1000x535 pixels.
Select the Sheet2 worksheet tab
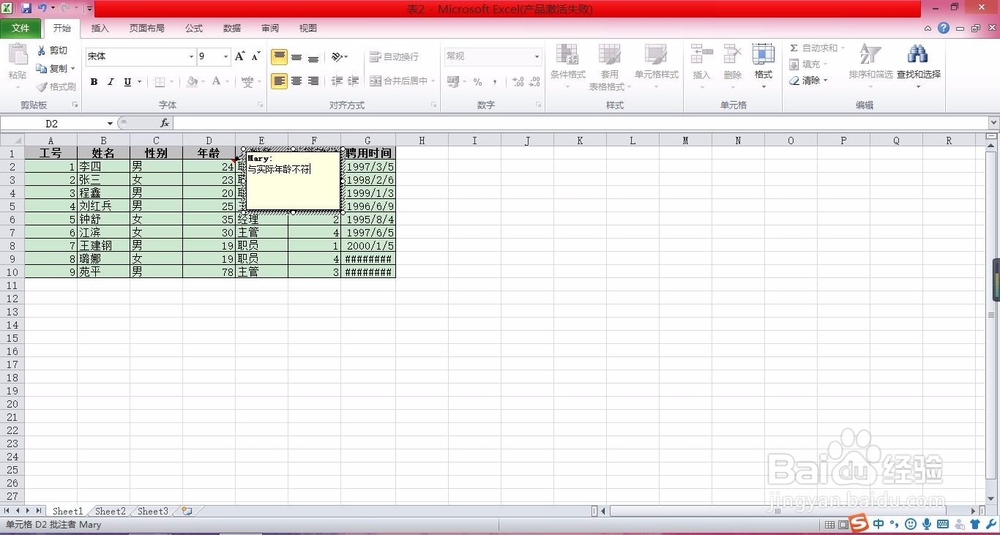pyautogui.click(x=110, y=511)
